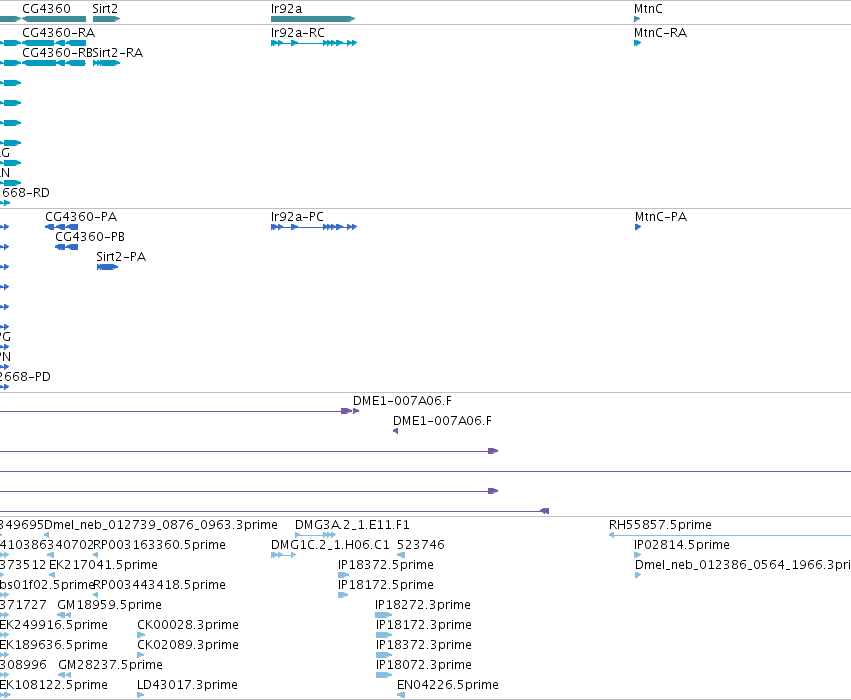The image size is (851, 700).
Task: Select the Sirt2-RA transcript label
Action: (118, 53)
